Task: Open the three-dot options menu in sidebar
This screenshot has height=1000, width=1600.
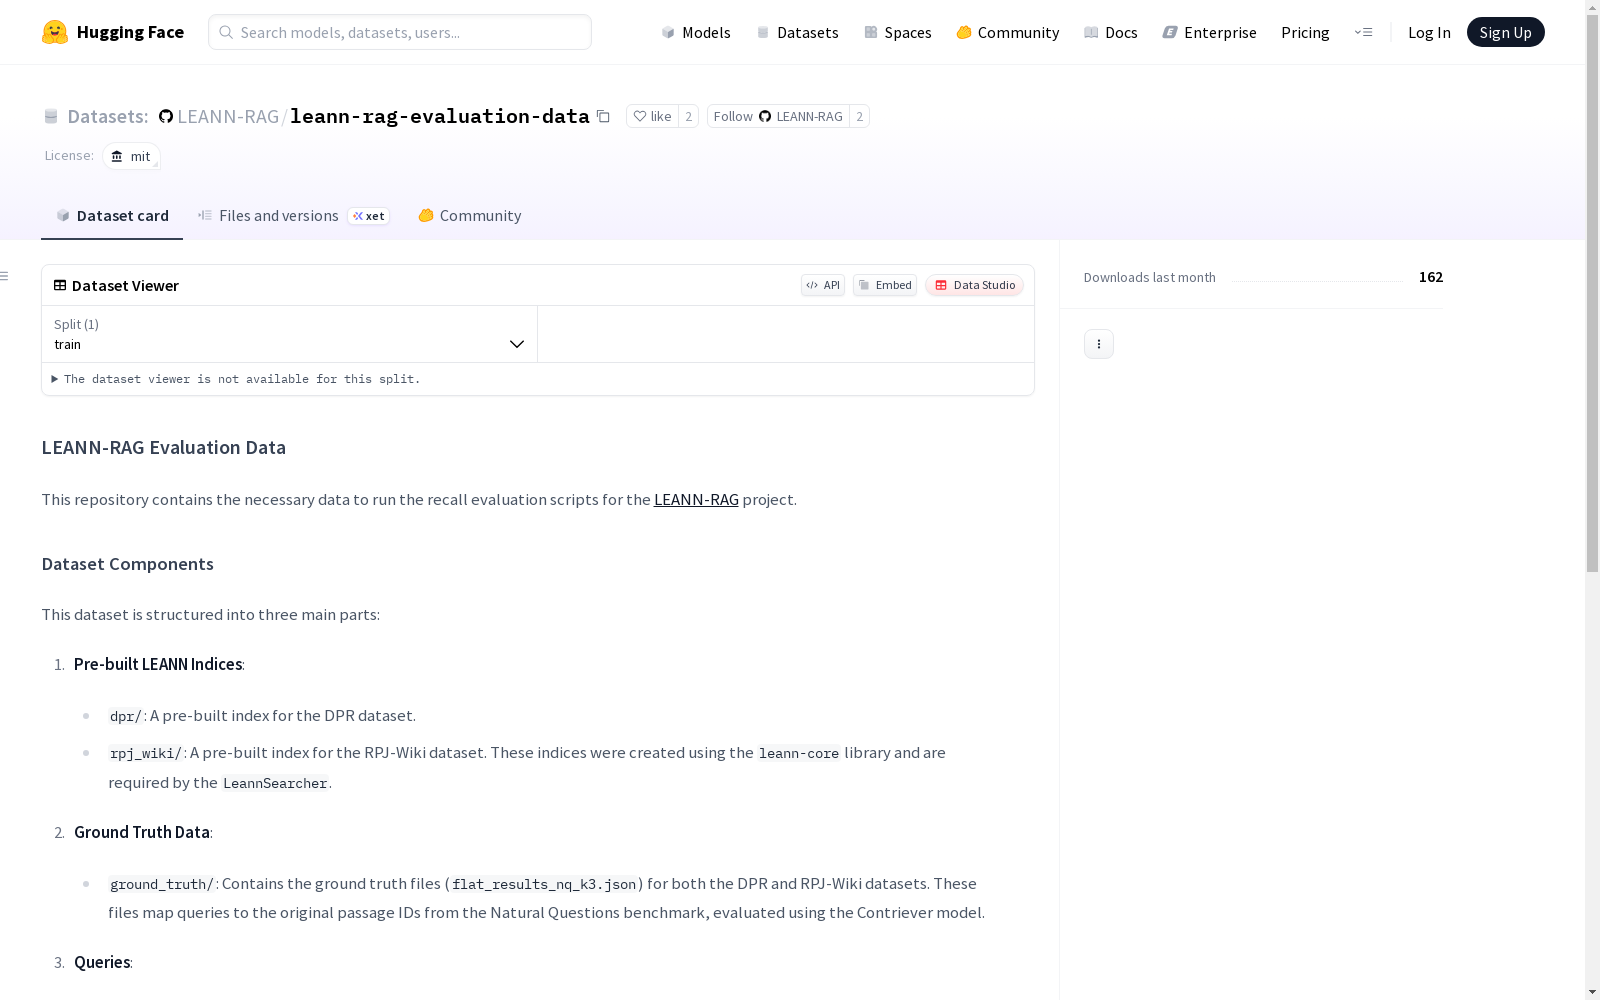Action: click(x=1099, y=344)
